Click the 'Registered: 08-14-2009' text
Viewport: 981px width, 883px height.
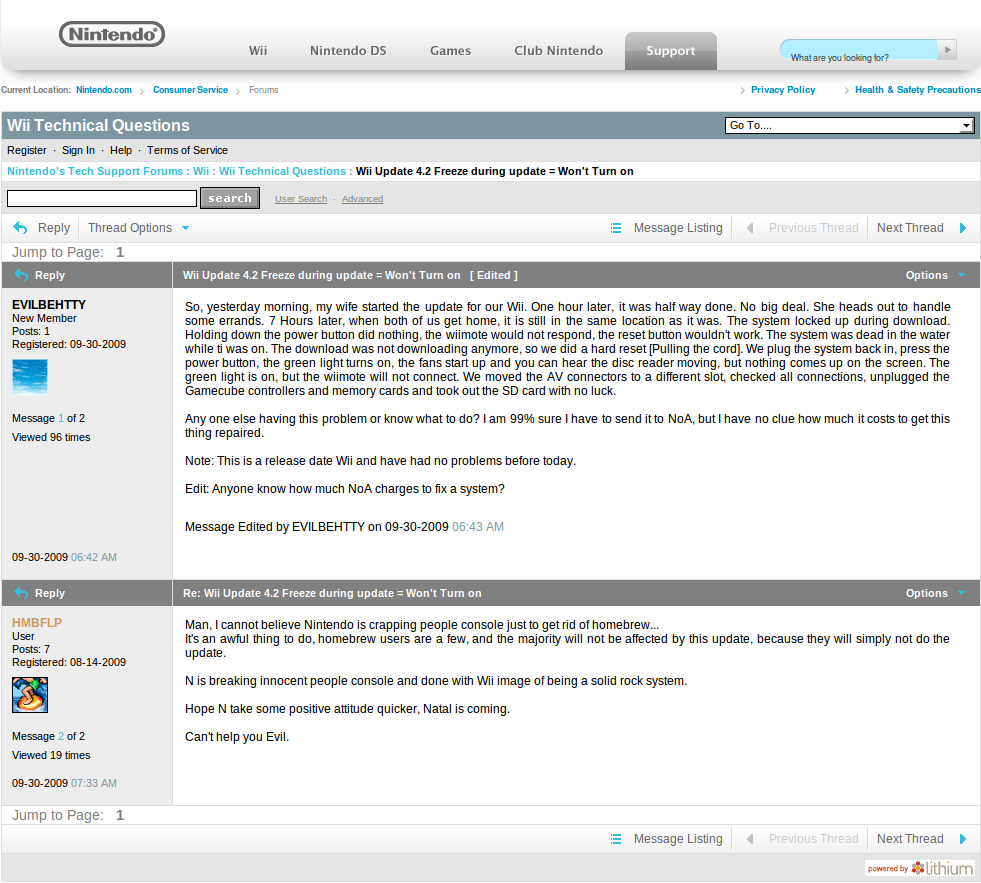pyautogui.click(x=69, y=662)
